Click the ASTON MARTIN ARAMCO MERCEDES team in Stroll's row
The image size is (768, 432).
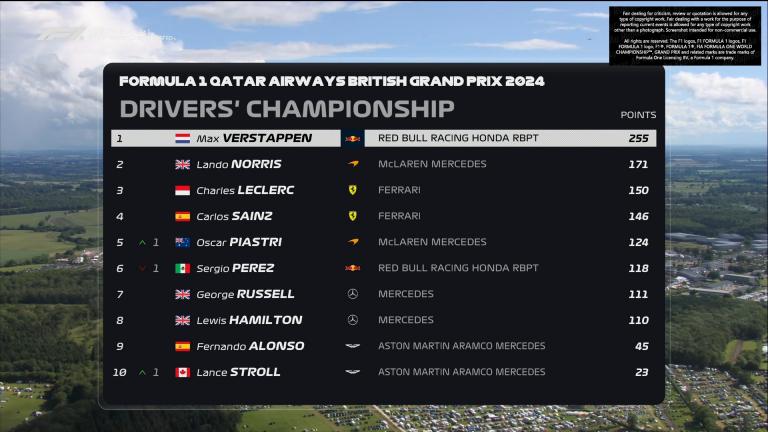461,372
